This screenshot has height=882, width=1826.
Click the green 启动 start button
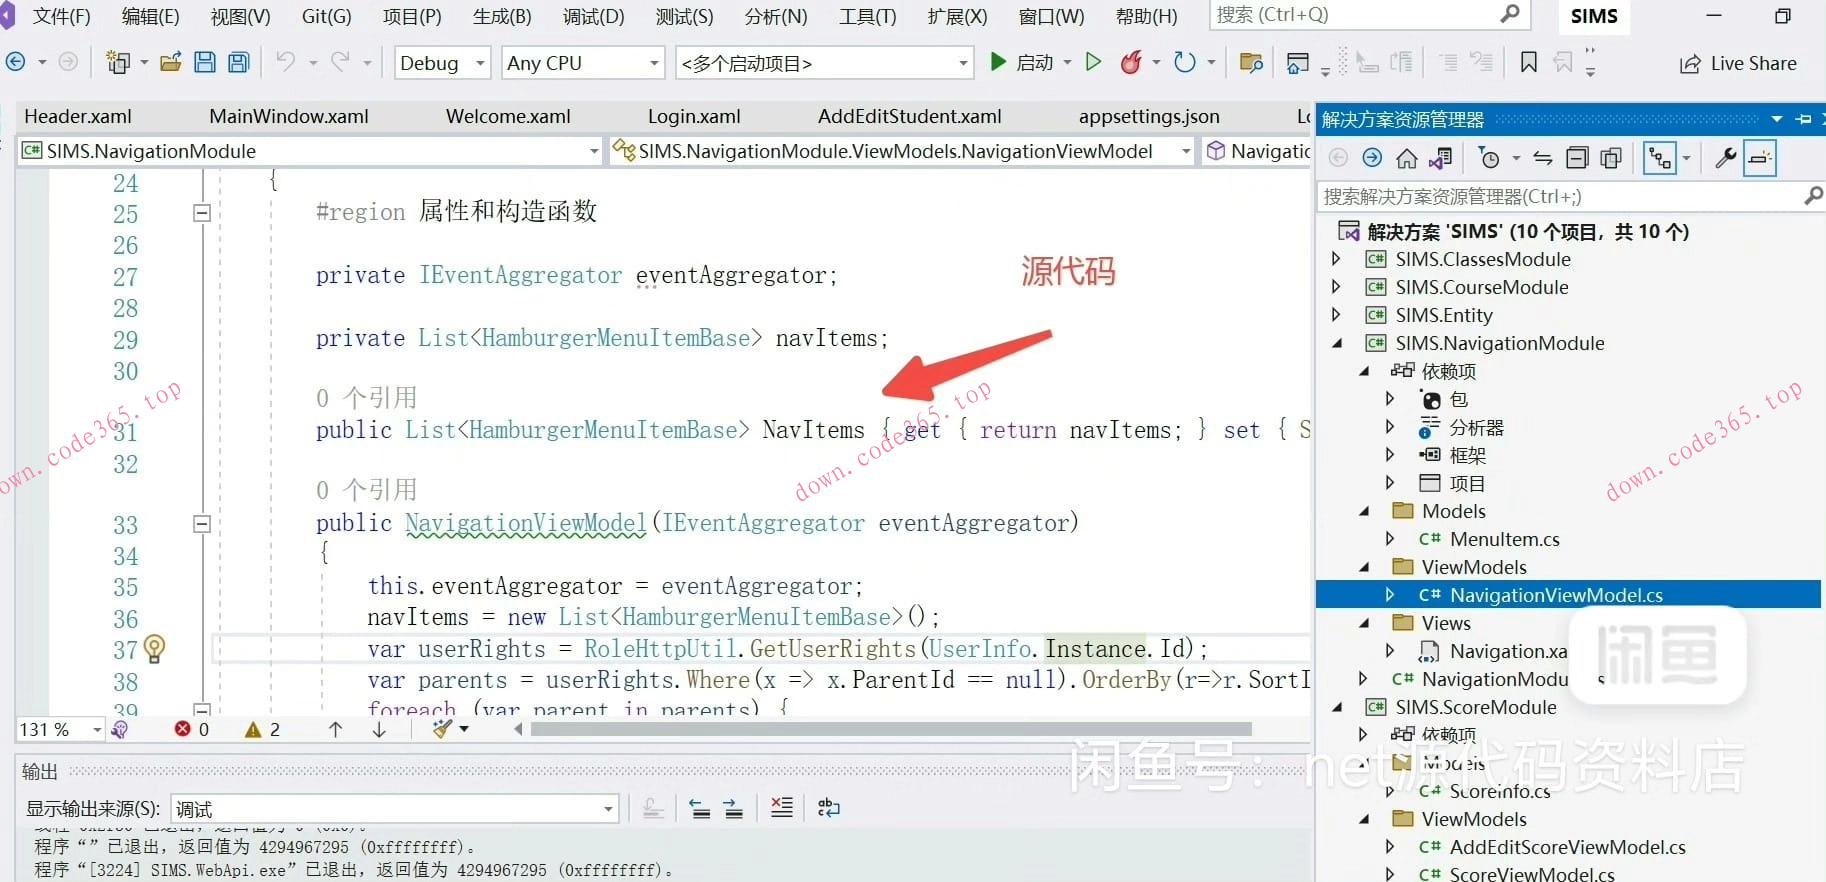point(1021,62)
